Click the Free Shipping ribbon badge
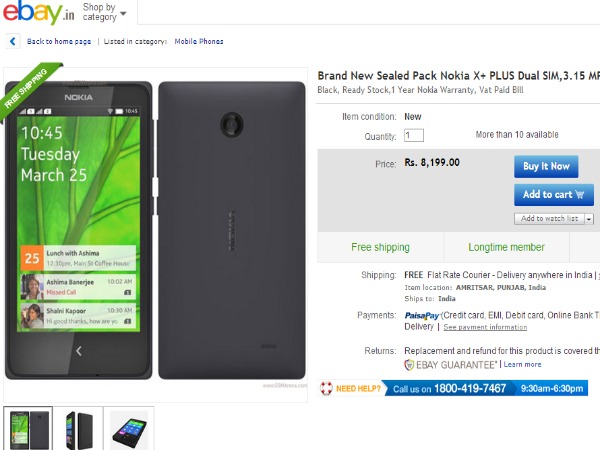This screenshot has width=600, height=450. 27,90
